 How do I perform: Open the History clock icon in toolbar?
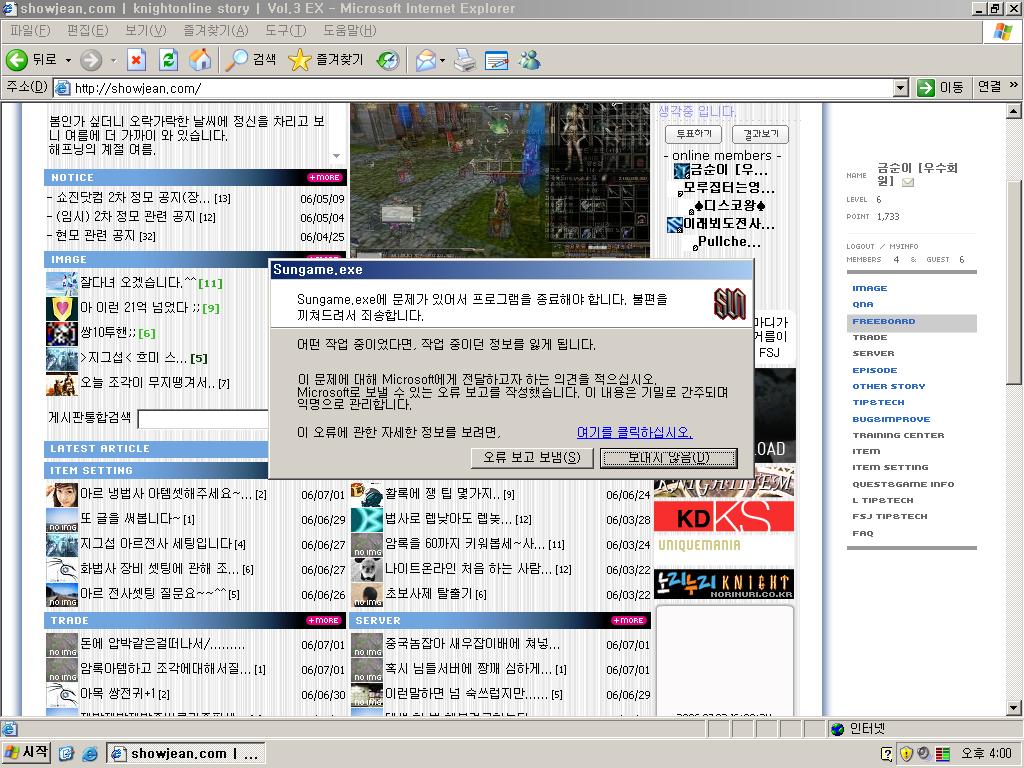(x=388, y=60)
